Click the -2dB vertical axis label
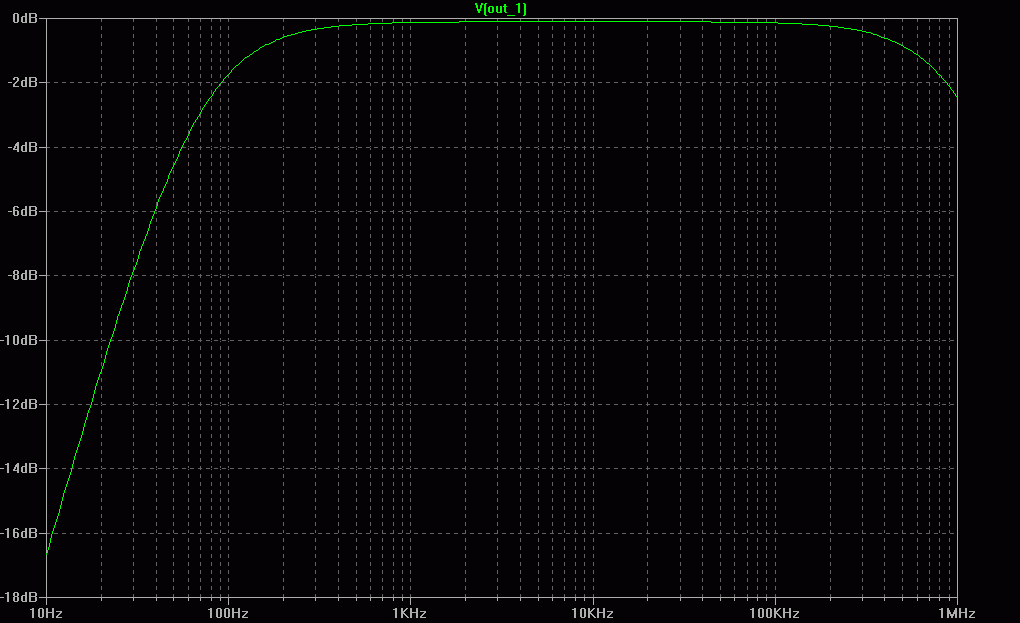This screenshot has width=1020, height=623. 22,83
